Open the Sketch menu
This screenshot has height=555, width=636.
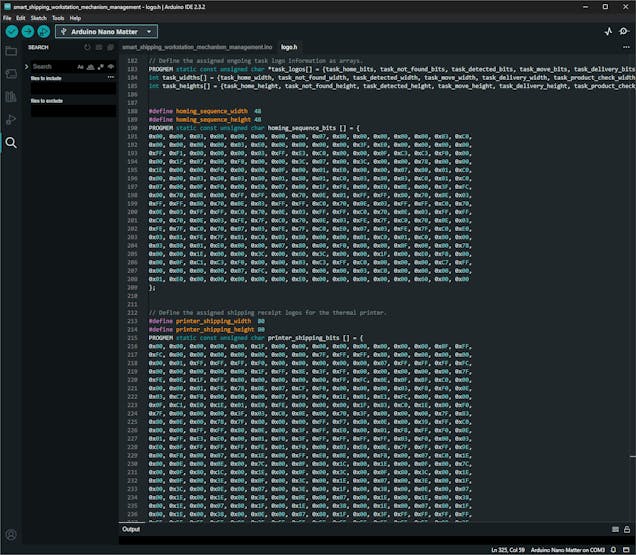[x=38, y=18]
